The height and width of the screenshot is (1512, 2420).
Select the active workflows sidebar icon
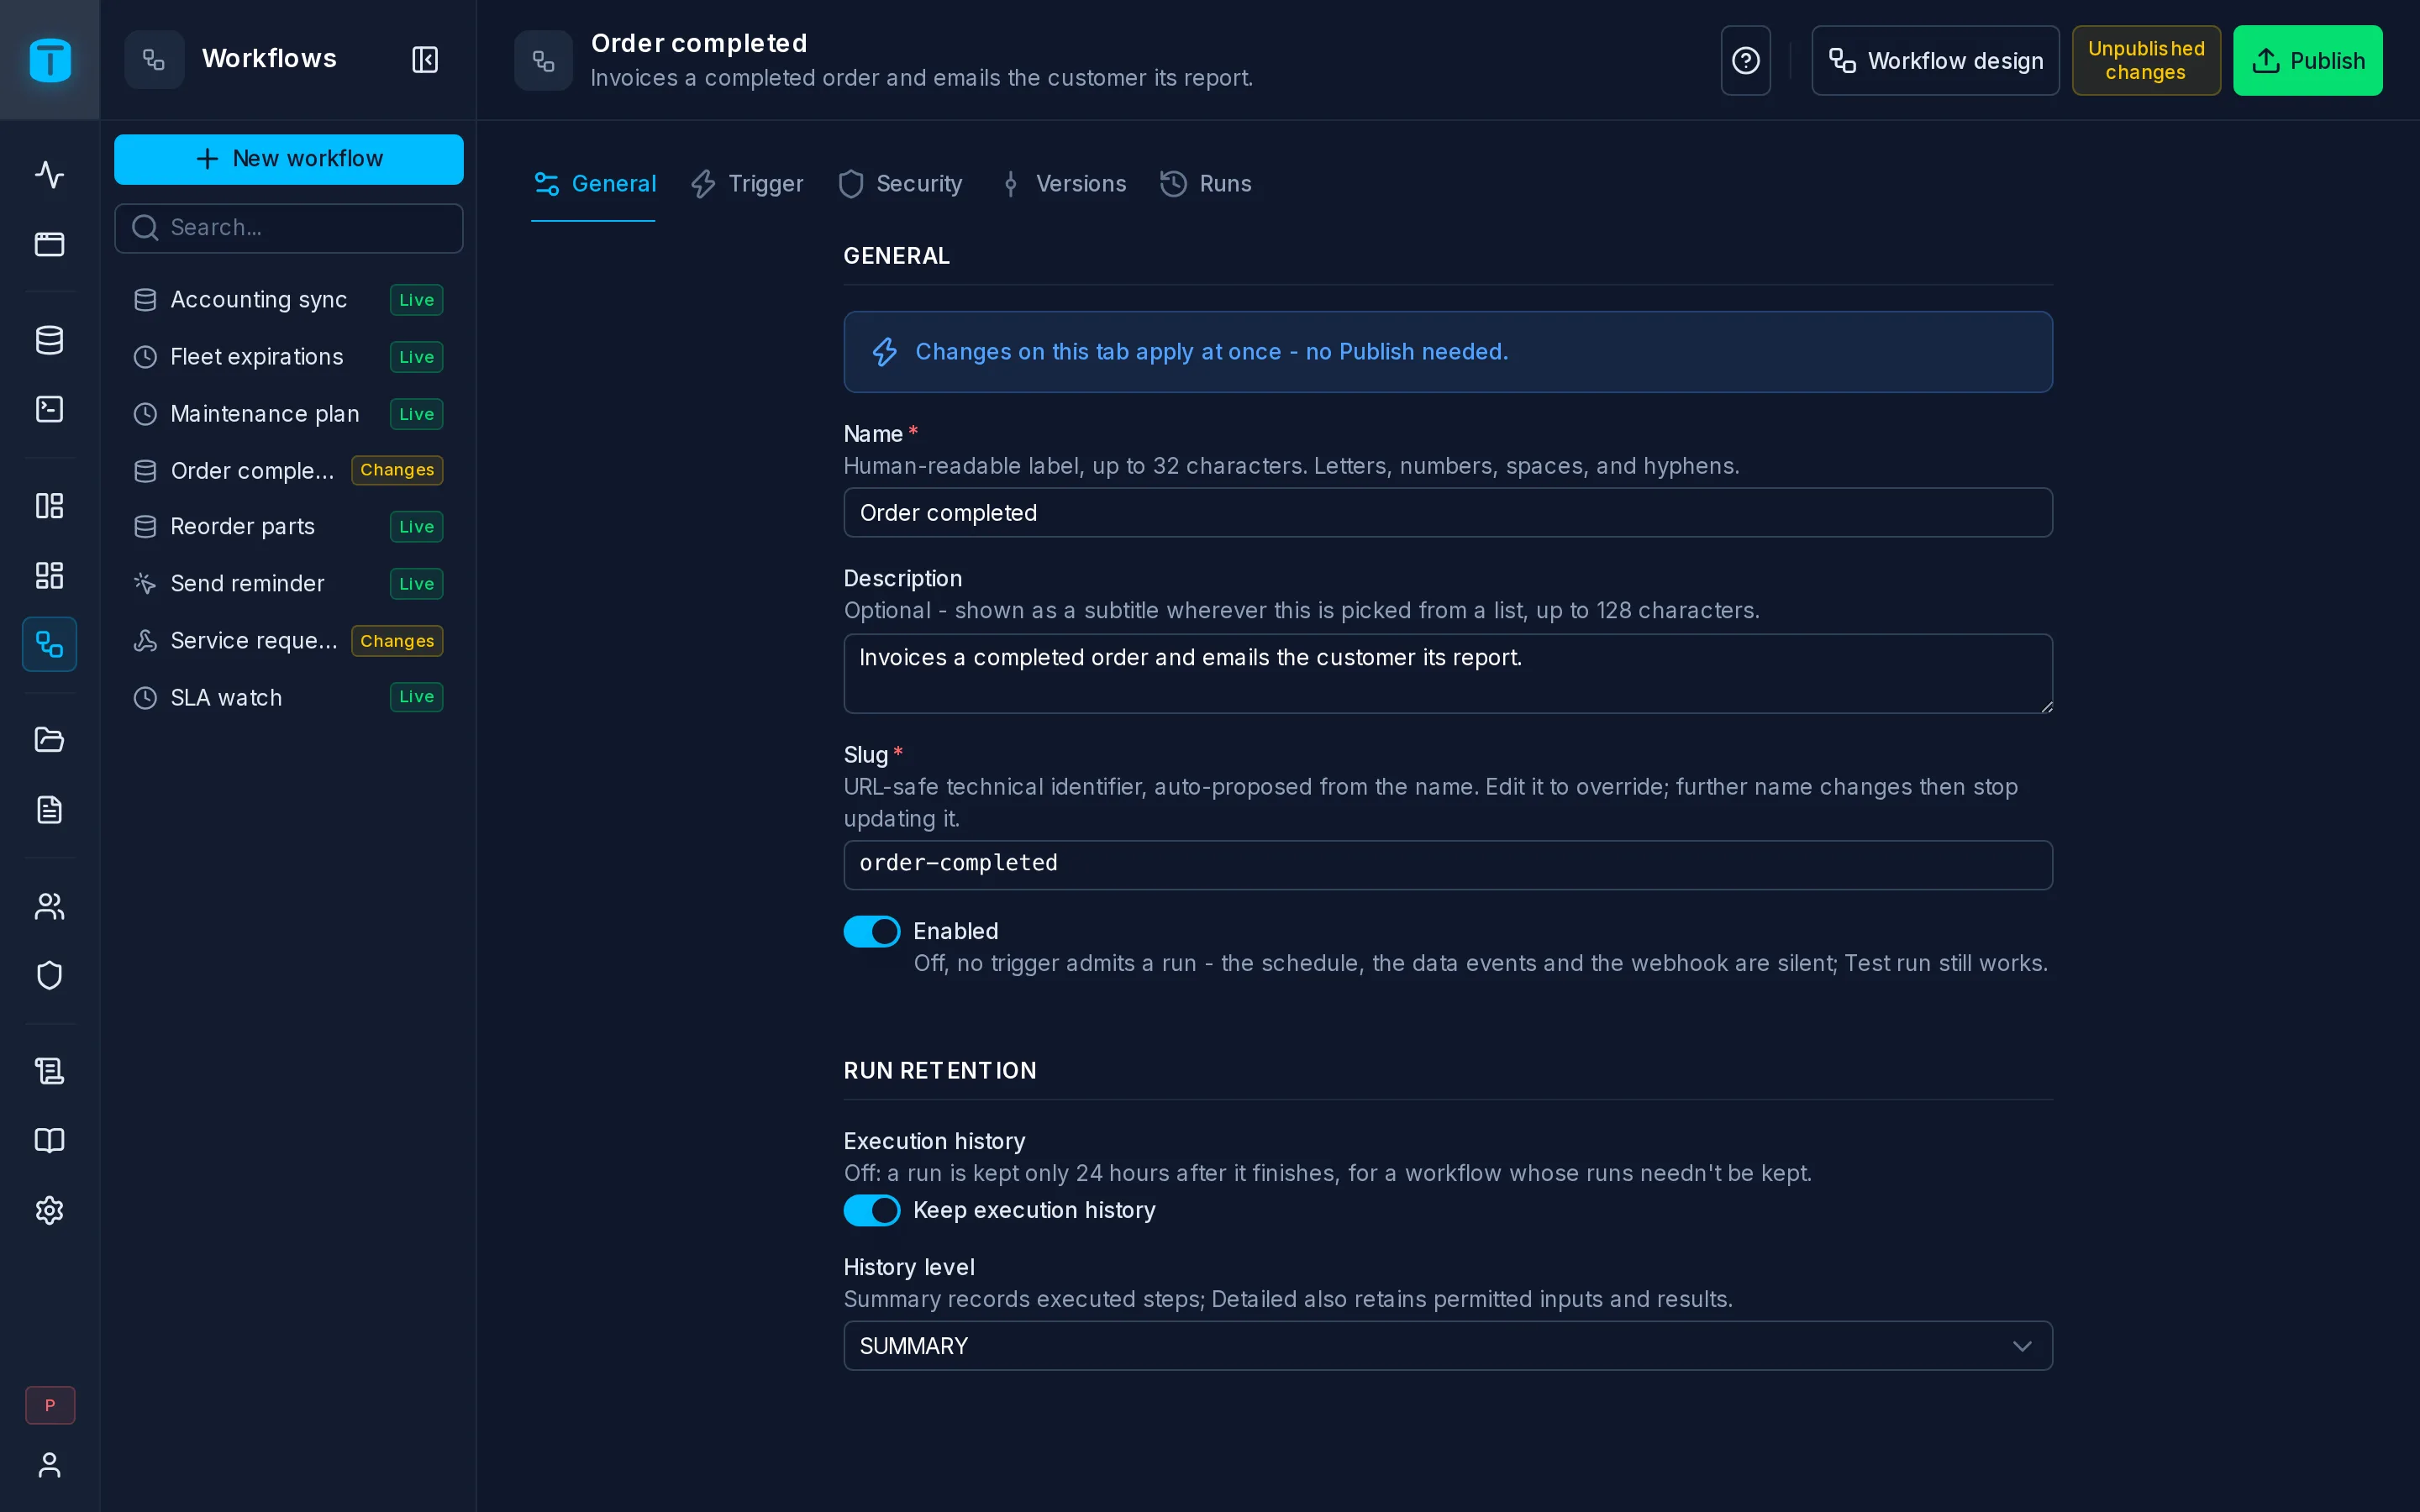click(x=49, y=644)
